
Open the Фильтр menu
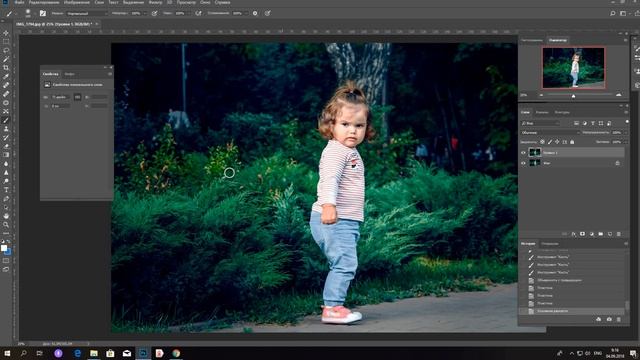pos(155,2)
